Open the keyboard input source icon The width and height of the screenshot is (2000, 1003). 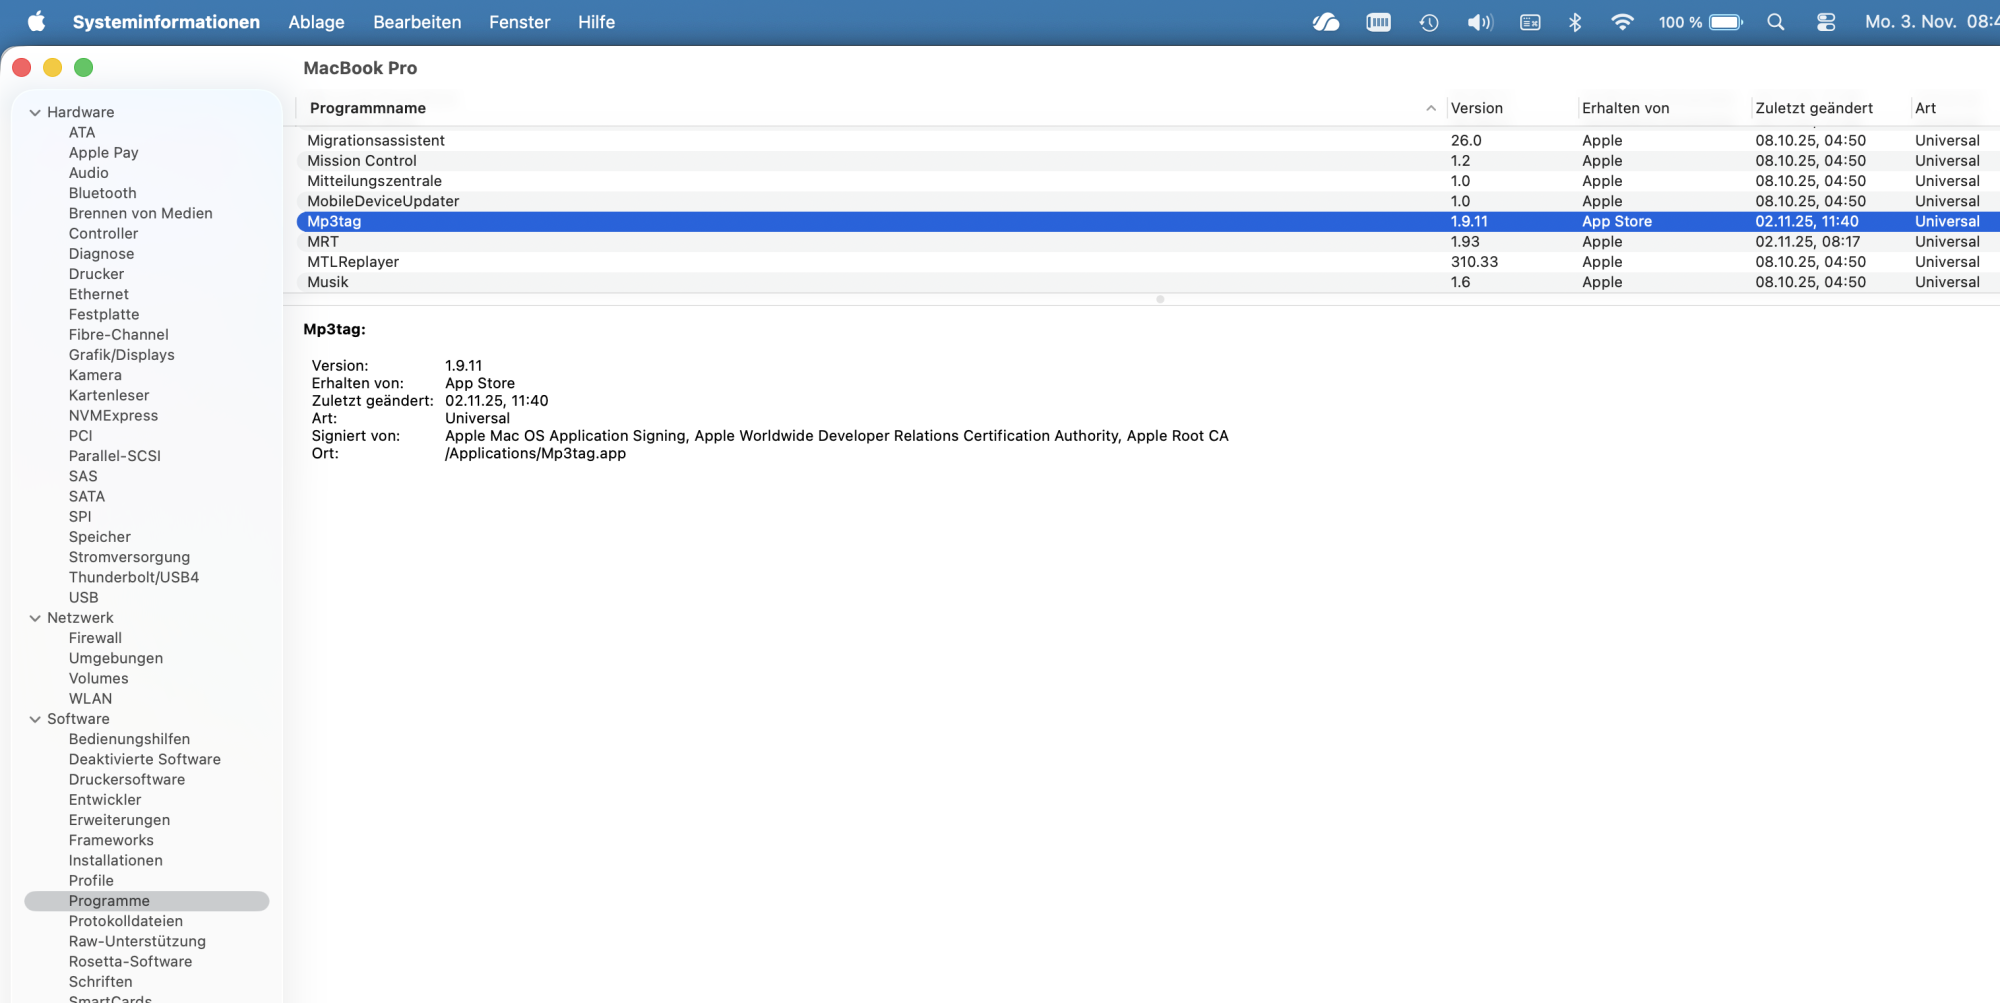coord(1530,22)
